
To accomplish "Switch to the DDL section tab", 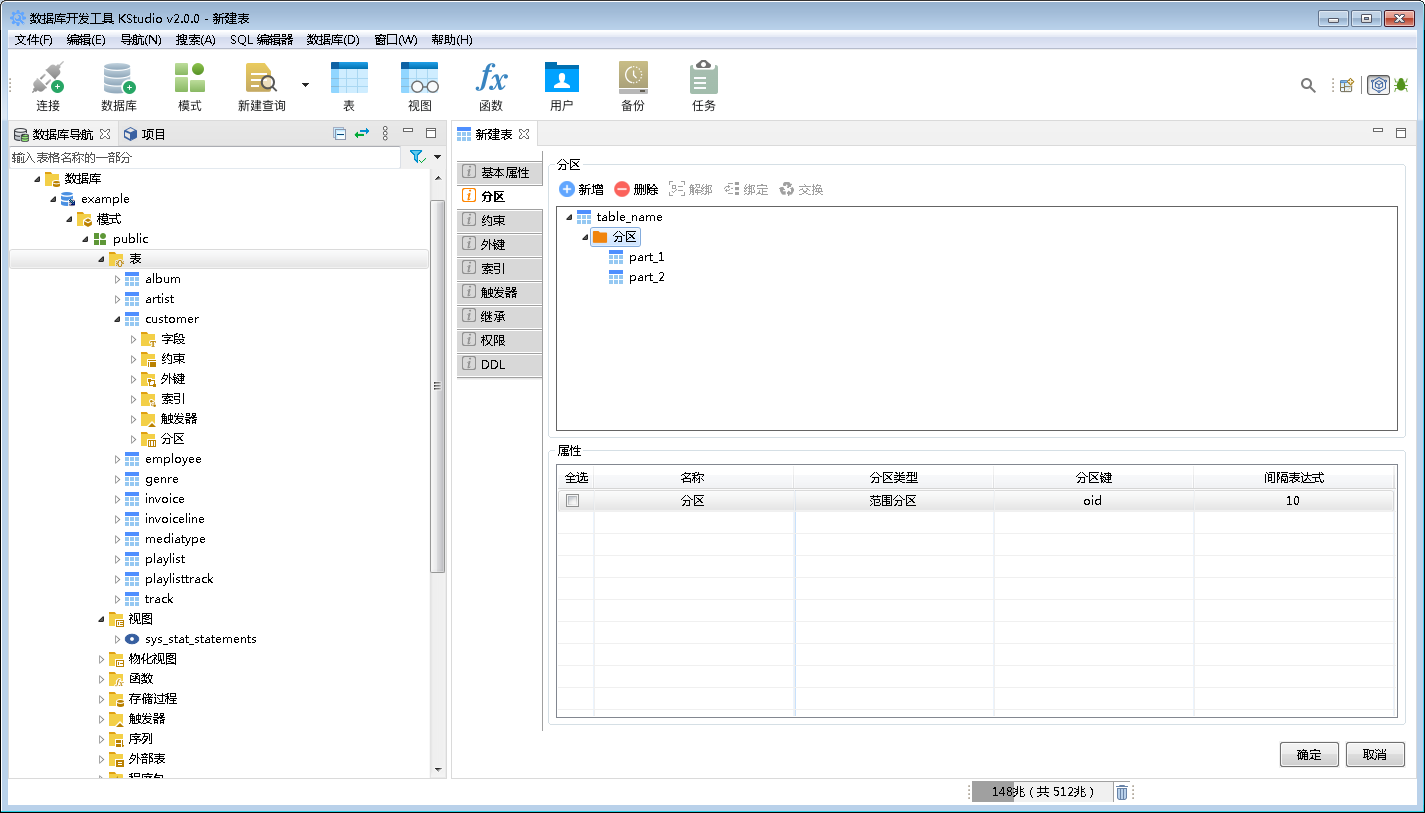I will coord(499,364).
